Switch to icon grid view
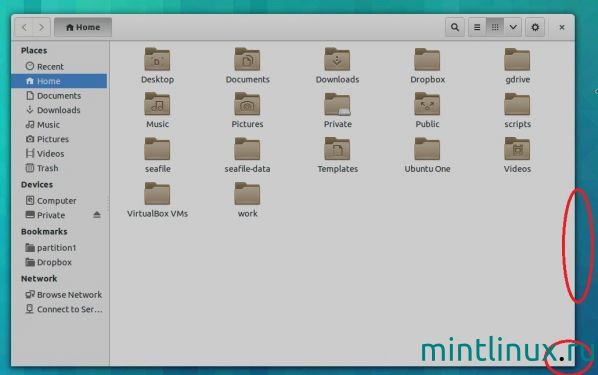Screen dimensions: 598x375 (x=495, y=27)
